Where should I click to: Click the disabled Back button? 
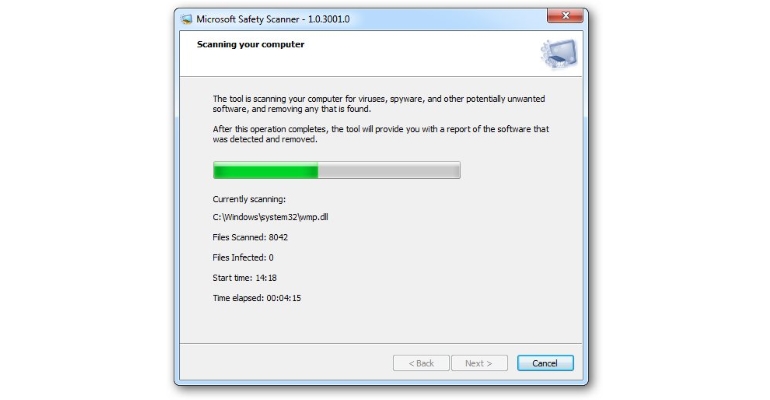(421, 363)
